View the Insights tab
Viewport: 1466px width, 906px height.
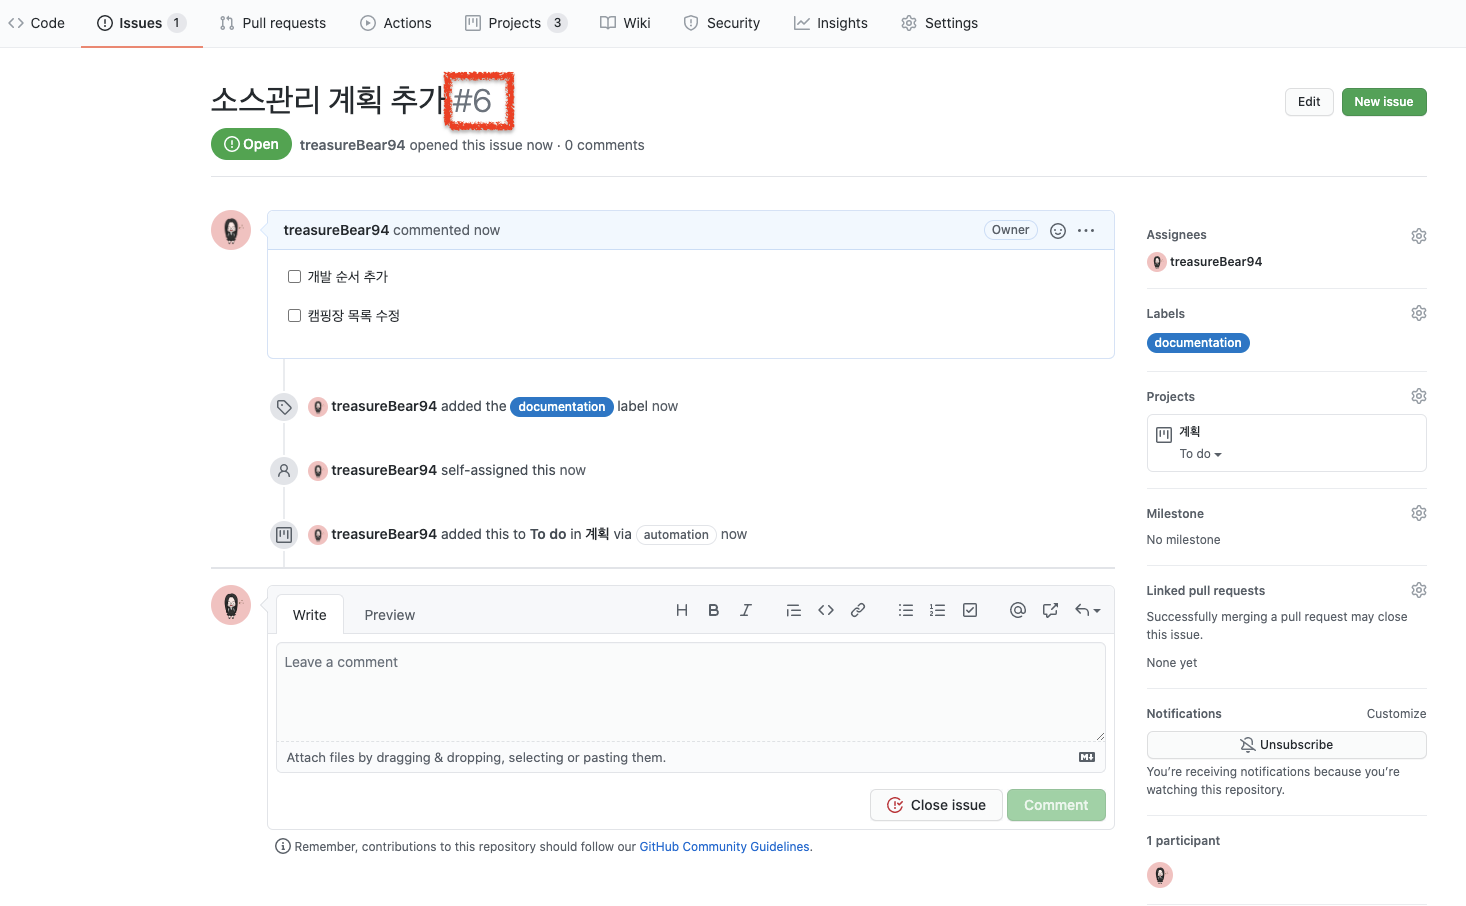(x=831, y=23)
